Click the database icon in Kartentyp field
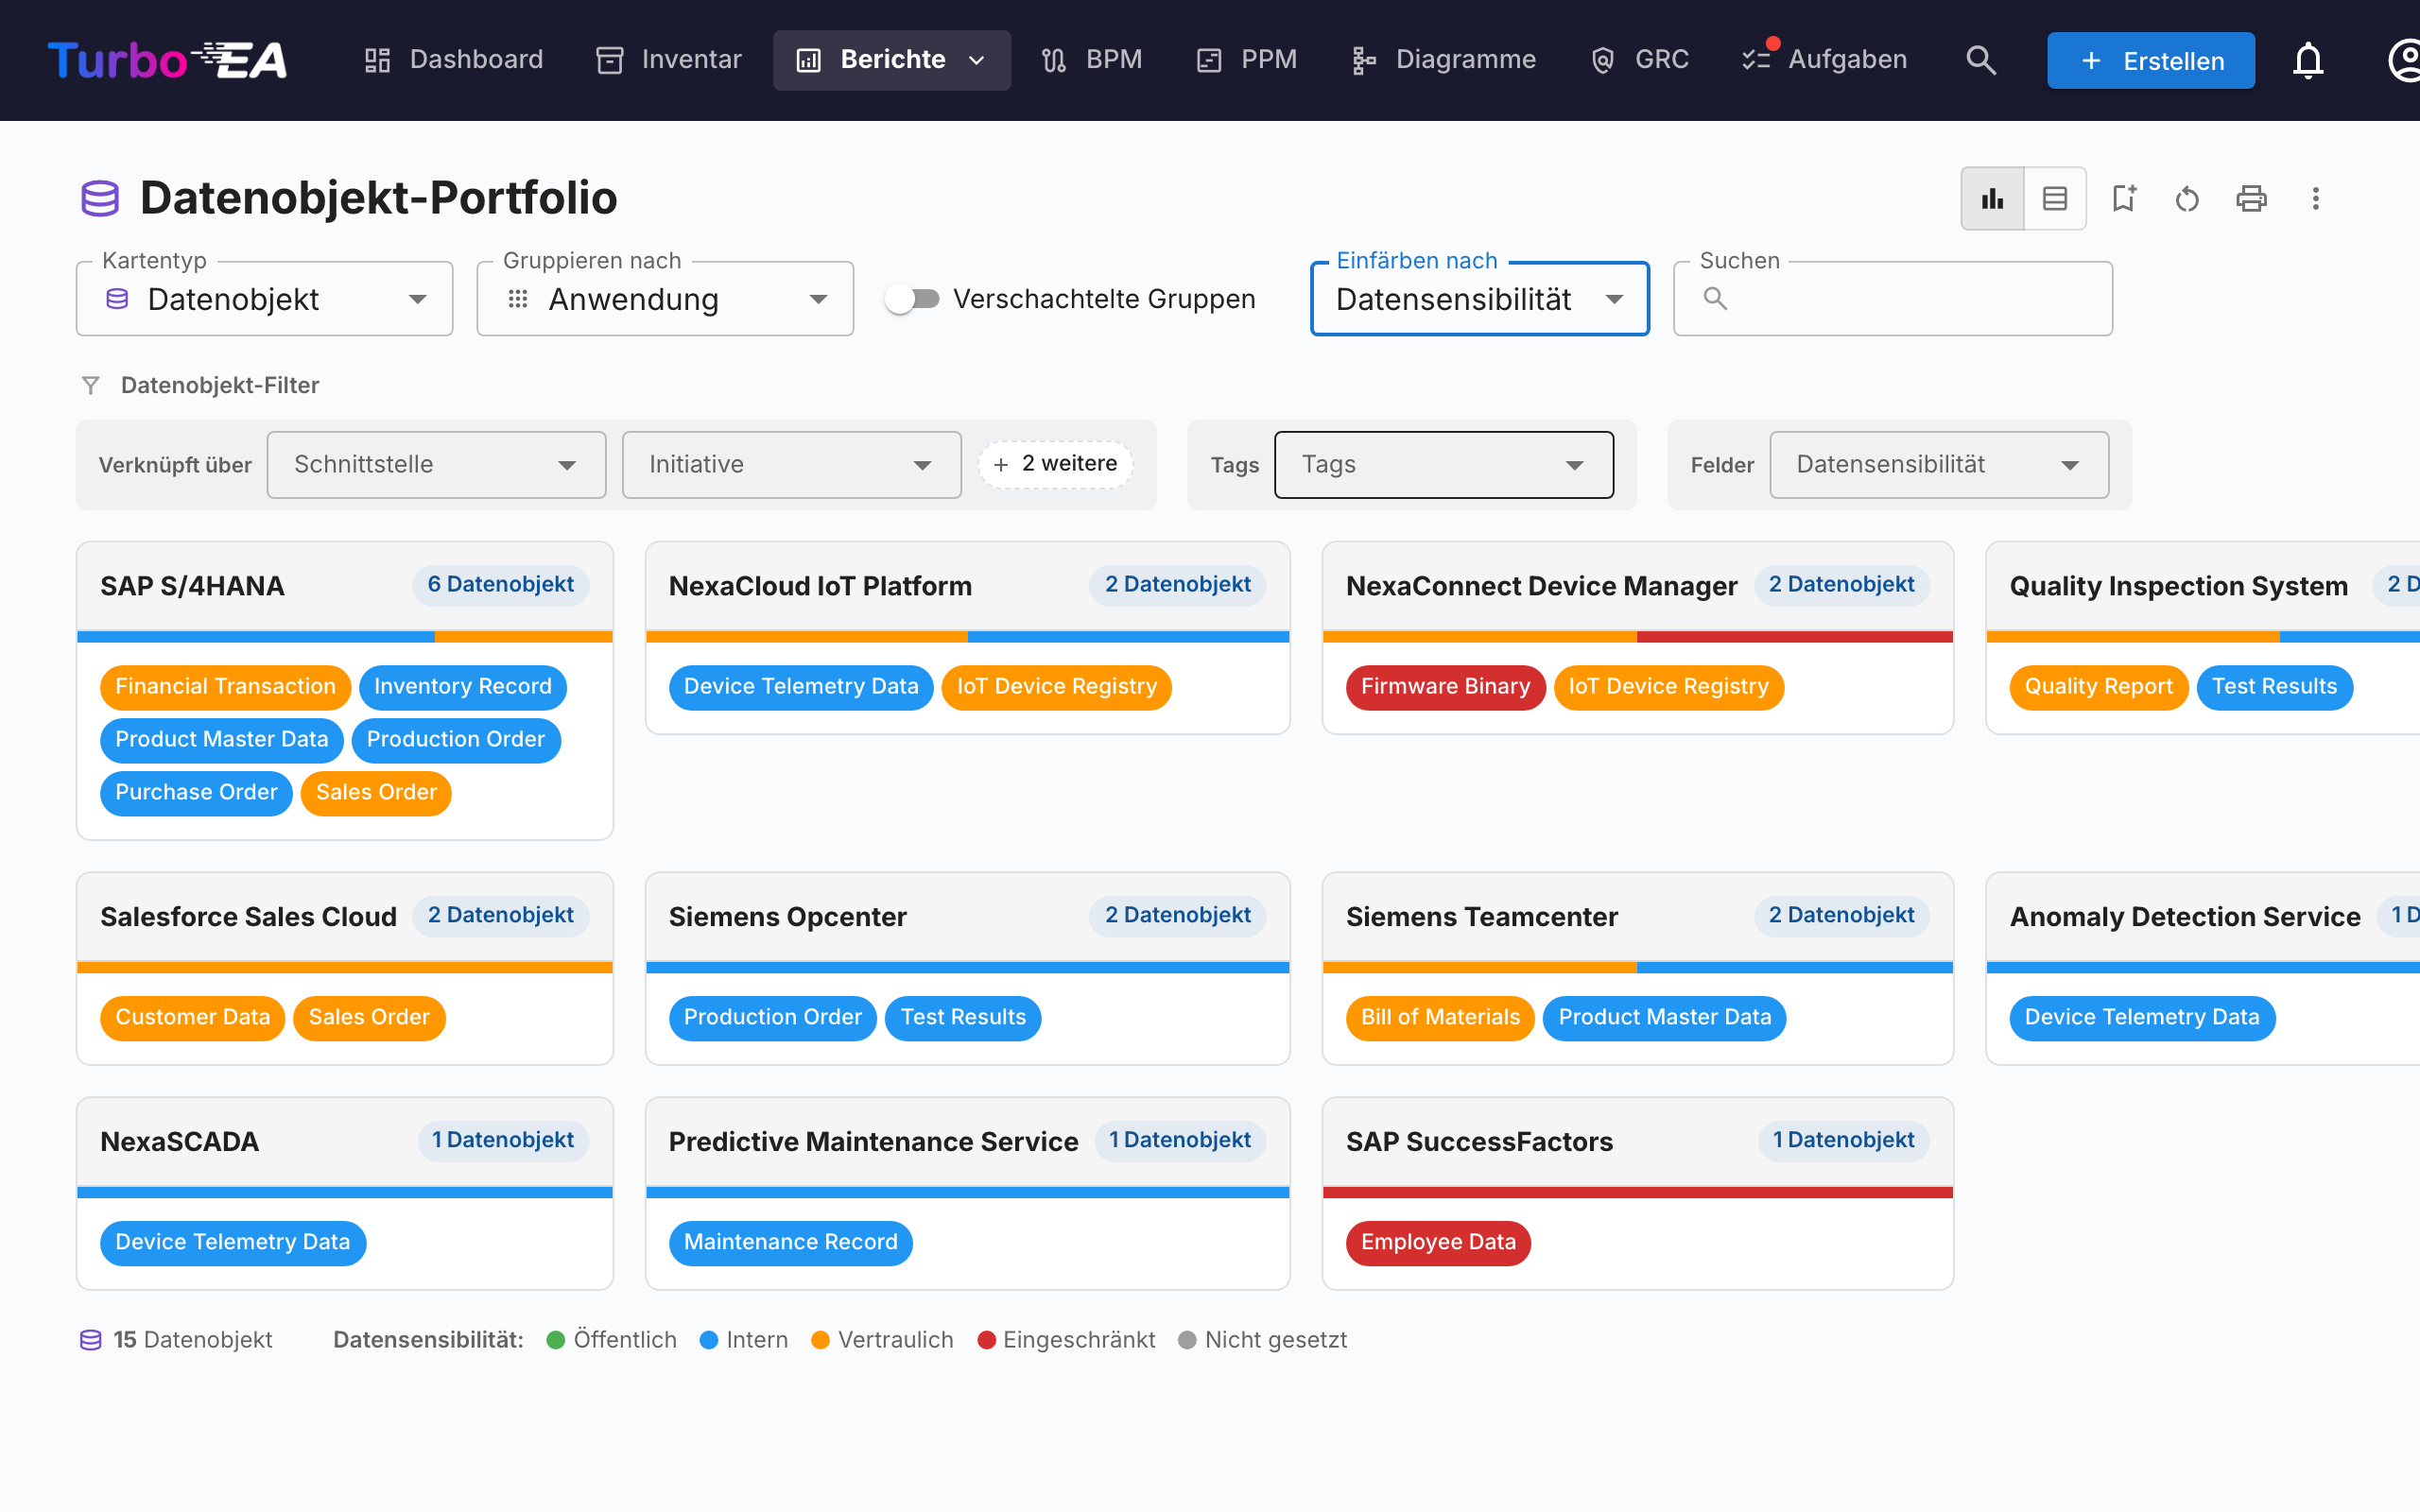 coord(117,299)
